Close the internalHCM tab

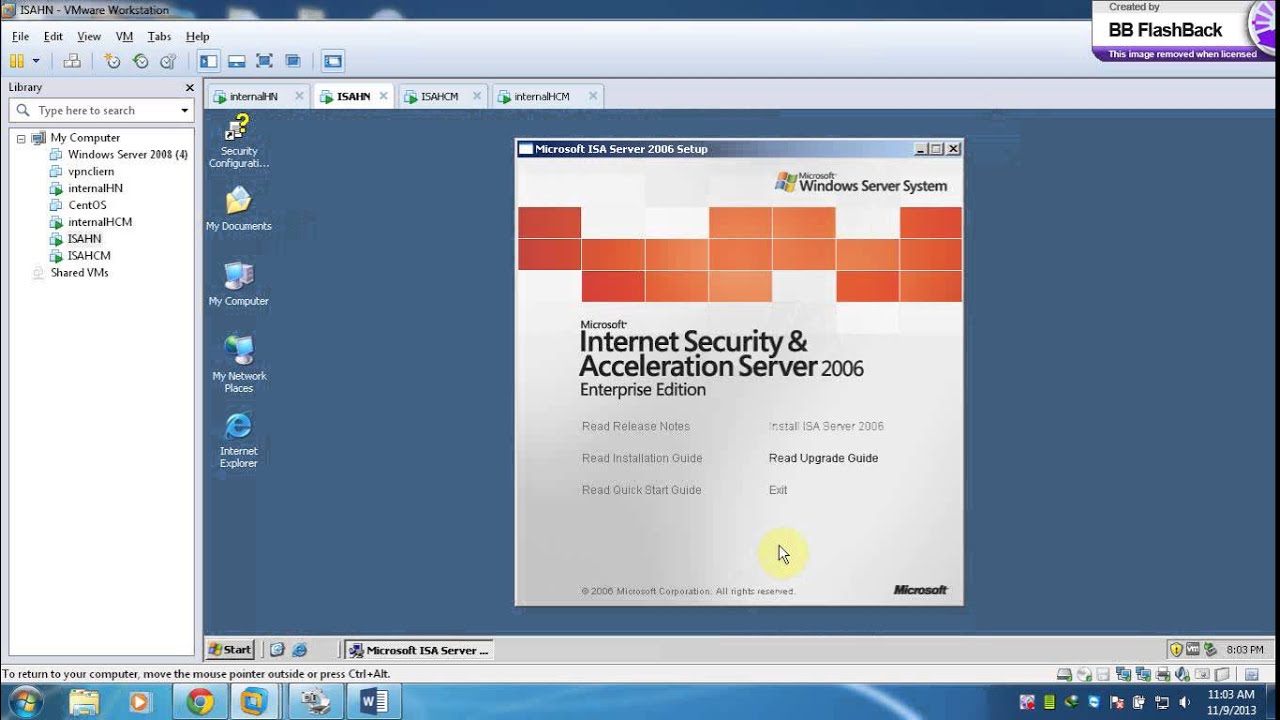pos(593,96)
